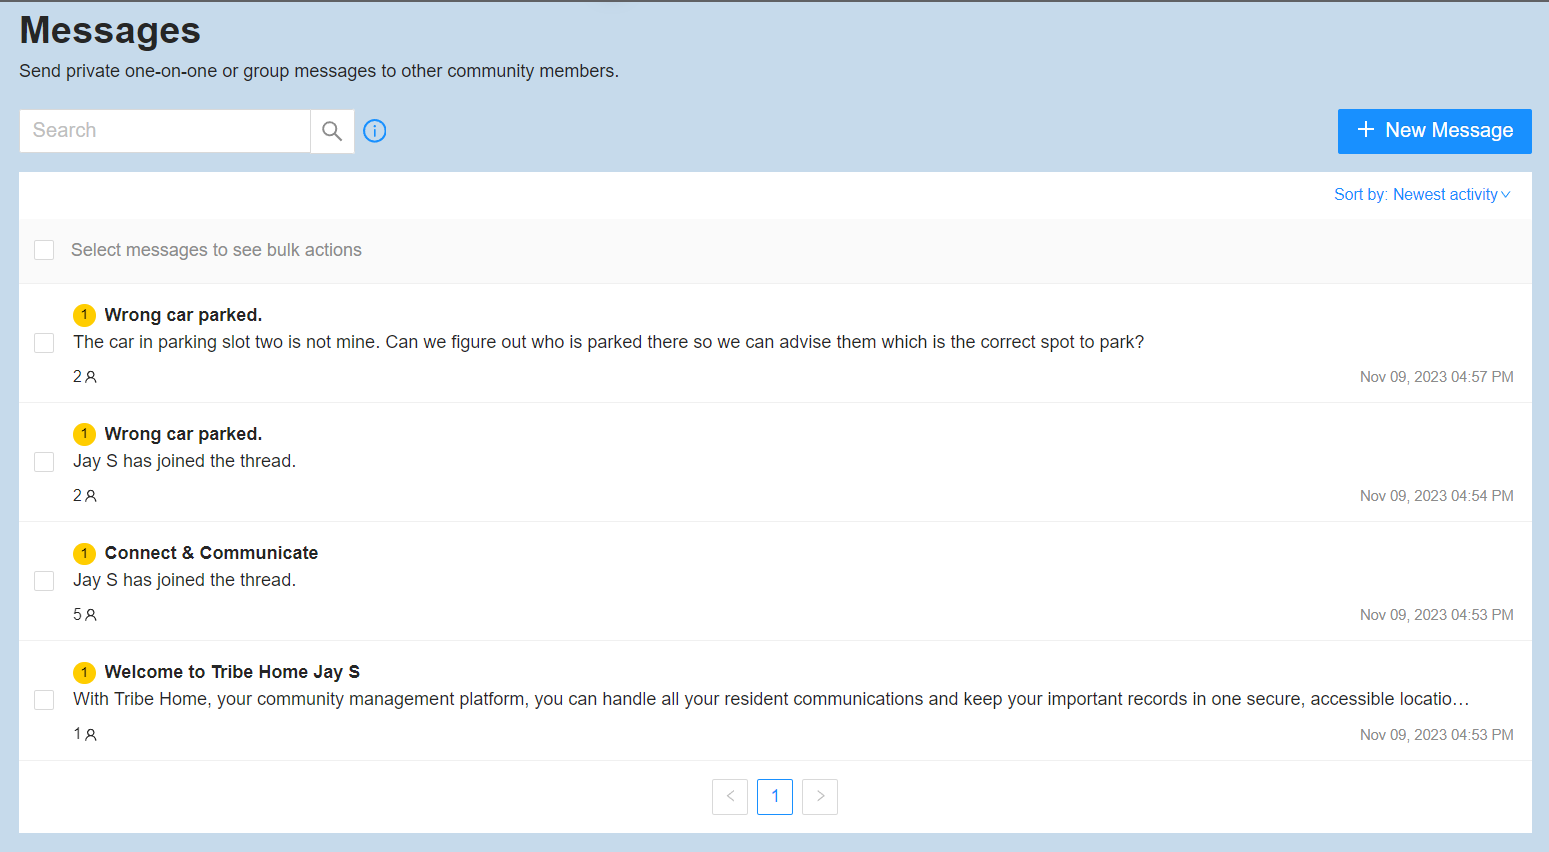Start a New Message

(1434, 131)
